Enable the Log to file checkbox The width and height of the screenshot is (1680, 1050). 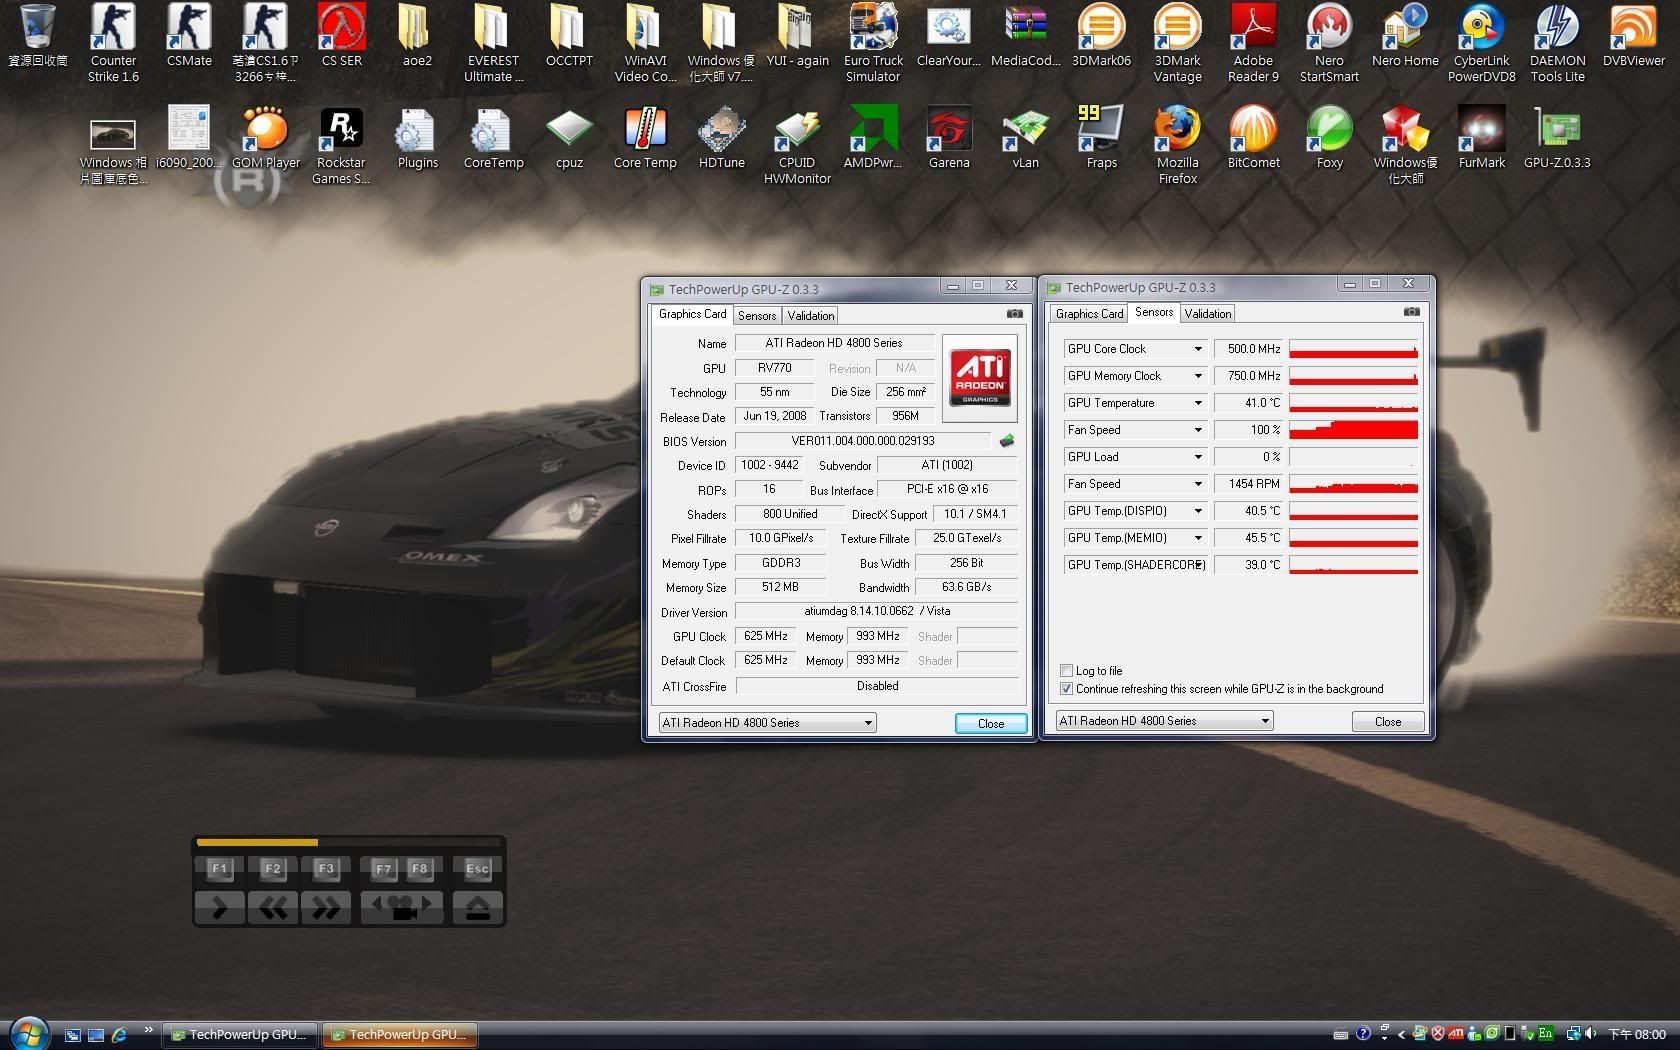[1066, 670]
